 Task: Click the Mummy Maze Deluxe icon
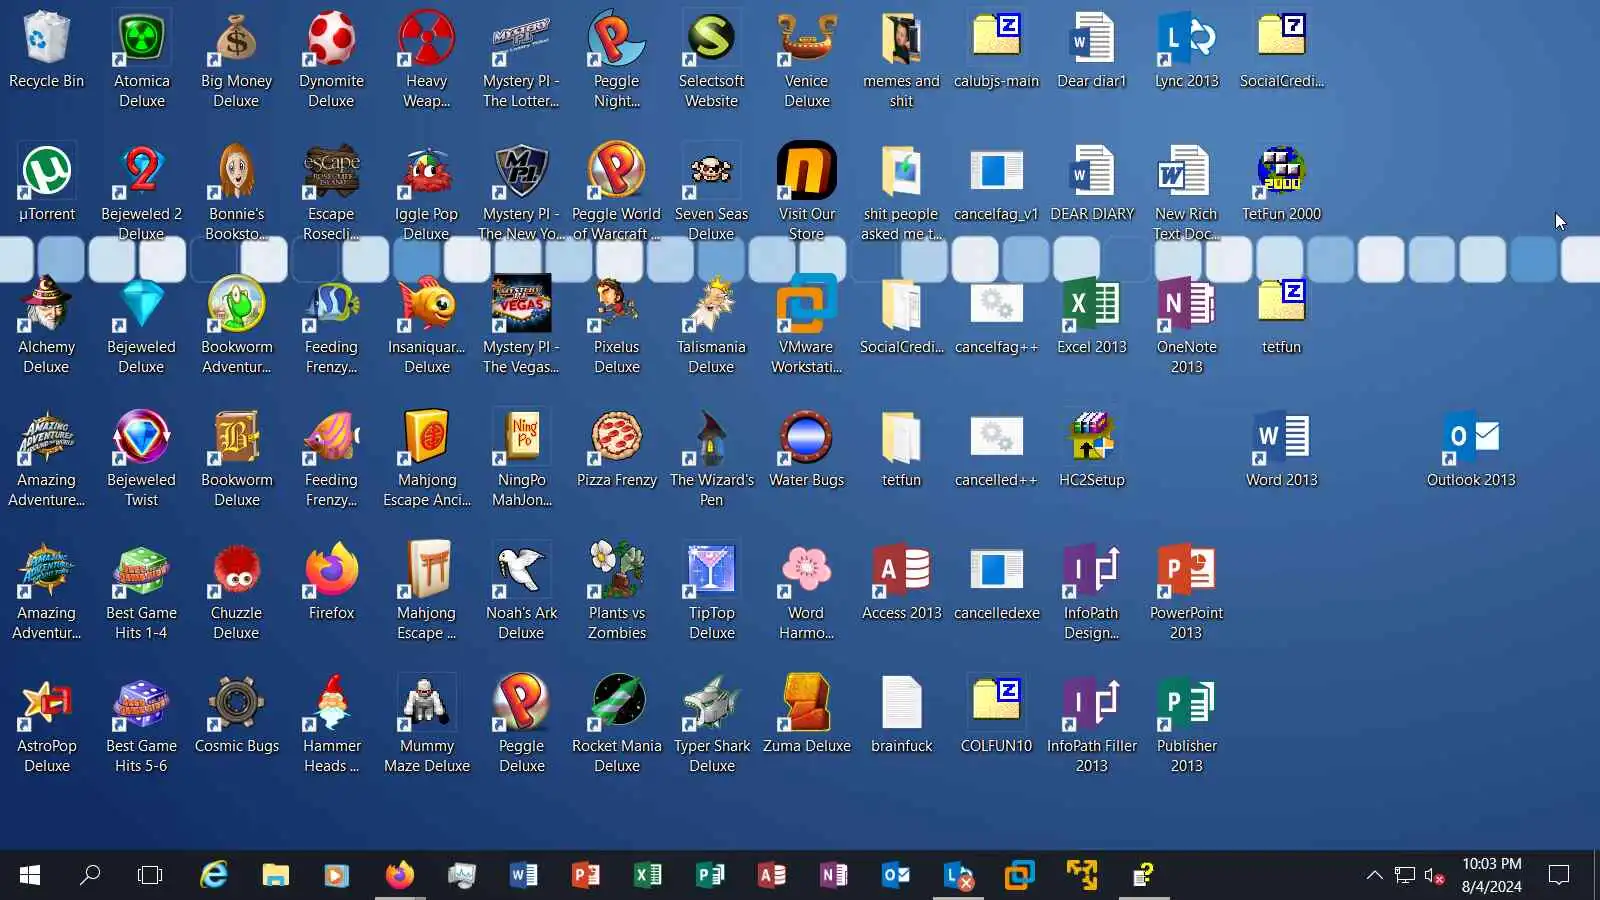(427, 723)
